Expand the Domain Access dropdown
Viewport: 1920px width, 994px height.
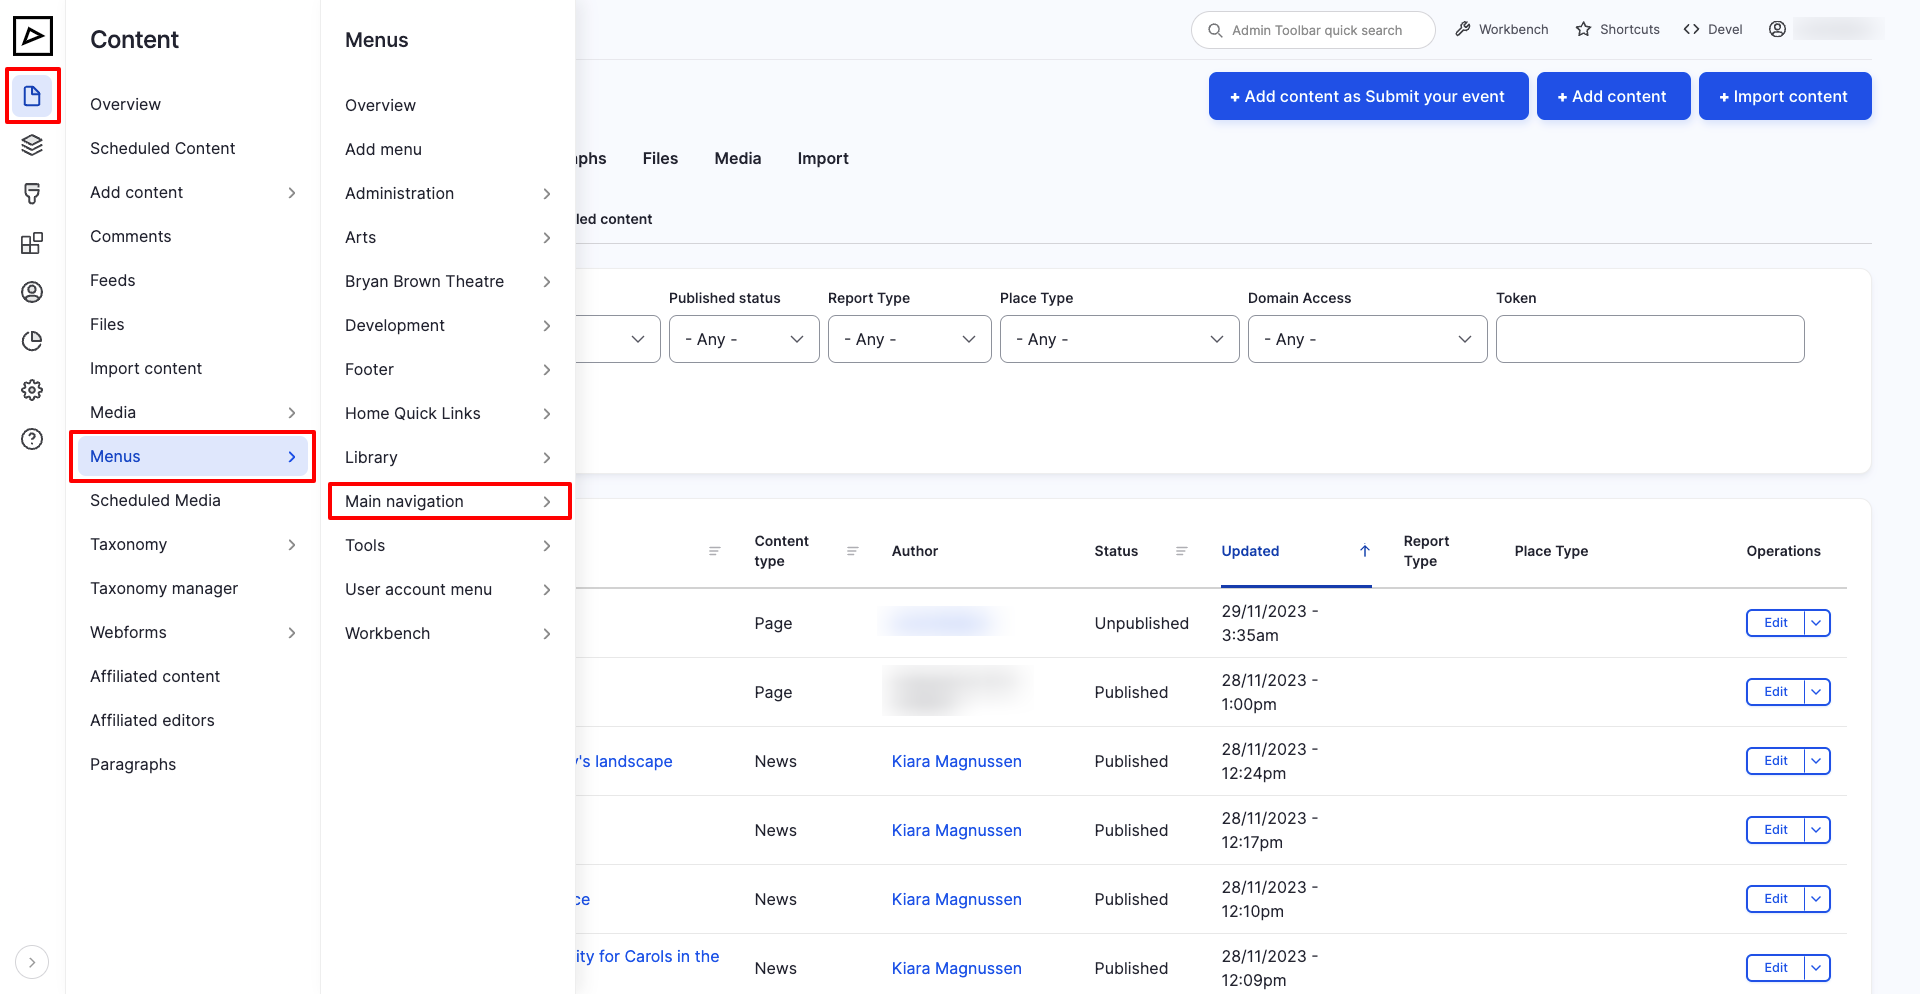click(1367, 339)
